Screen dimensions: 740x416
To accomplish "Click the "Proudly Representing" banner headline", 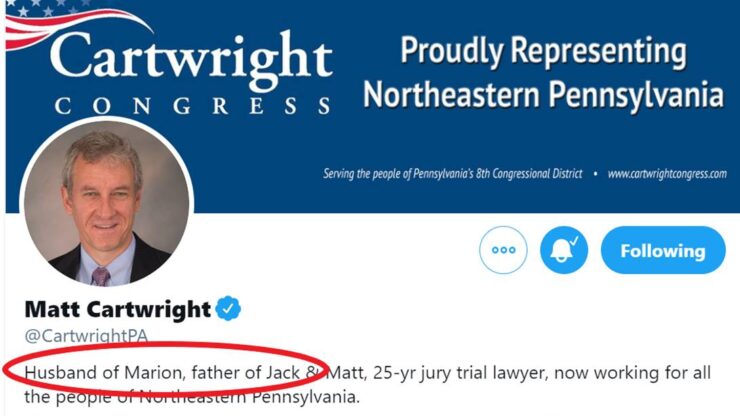I will pos(543,51).
